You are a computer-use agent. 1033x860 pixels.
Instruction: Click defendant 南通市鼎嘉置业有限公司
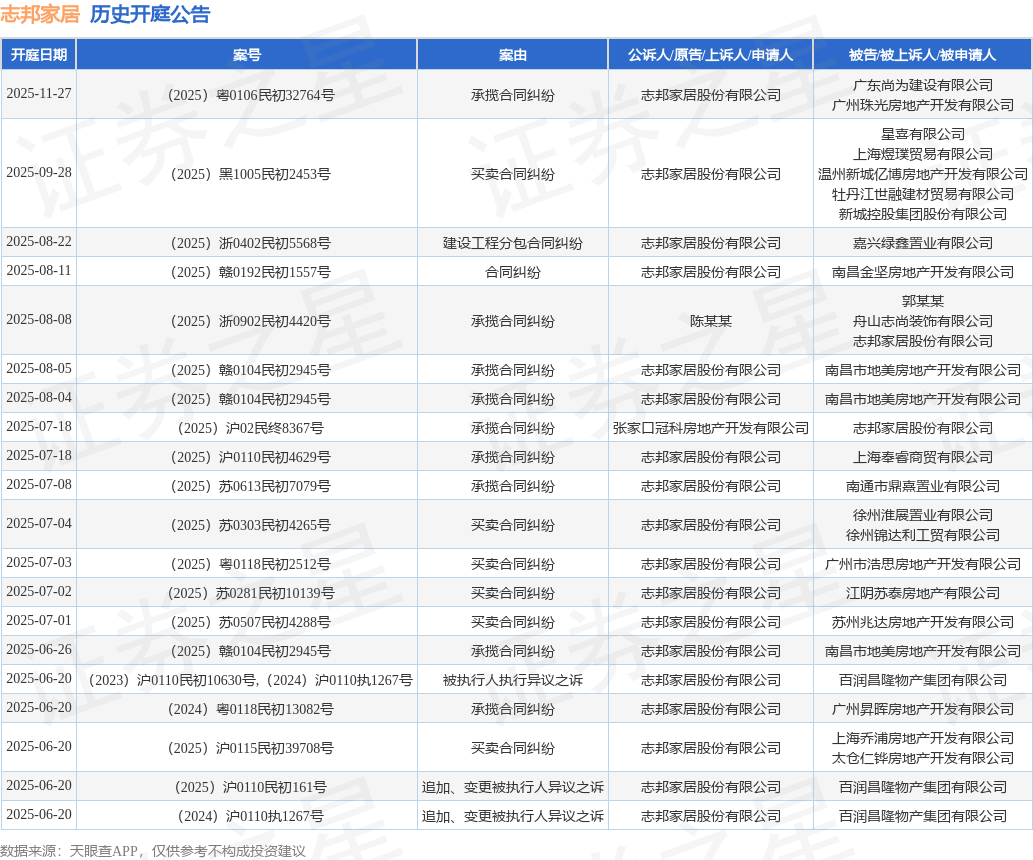point(922,486)
